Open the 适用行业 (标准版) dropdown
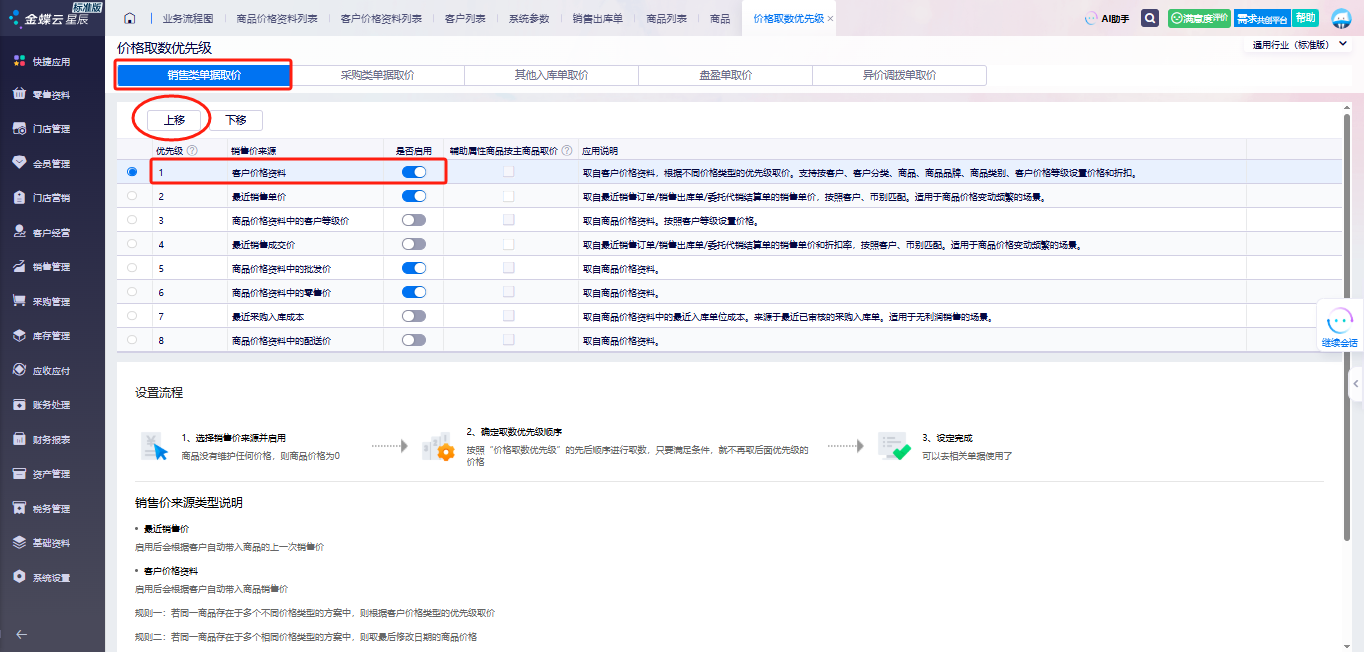Screen dimensions: 1364x652 [x=1300, y=45]
